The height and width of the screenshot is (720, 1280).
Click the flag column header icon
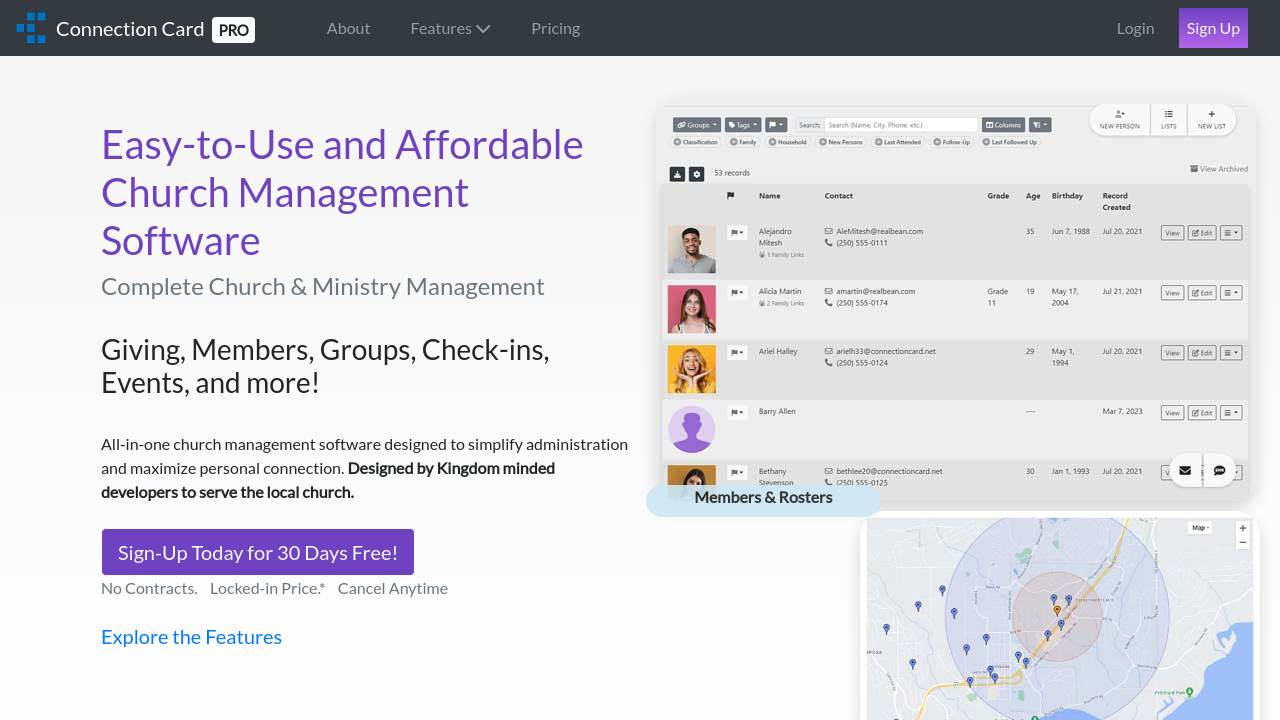coord(731,196)
